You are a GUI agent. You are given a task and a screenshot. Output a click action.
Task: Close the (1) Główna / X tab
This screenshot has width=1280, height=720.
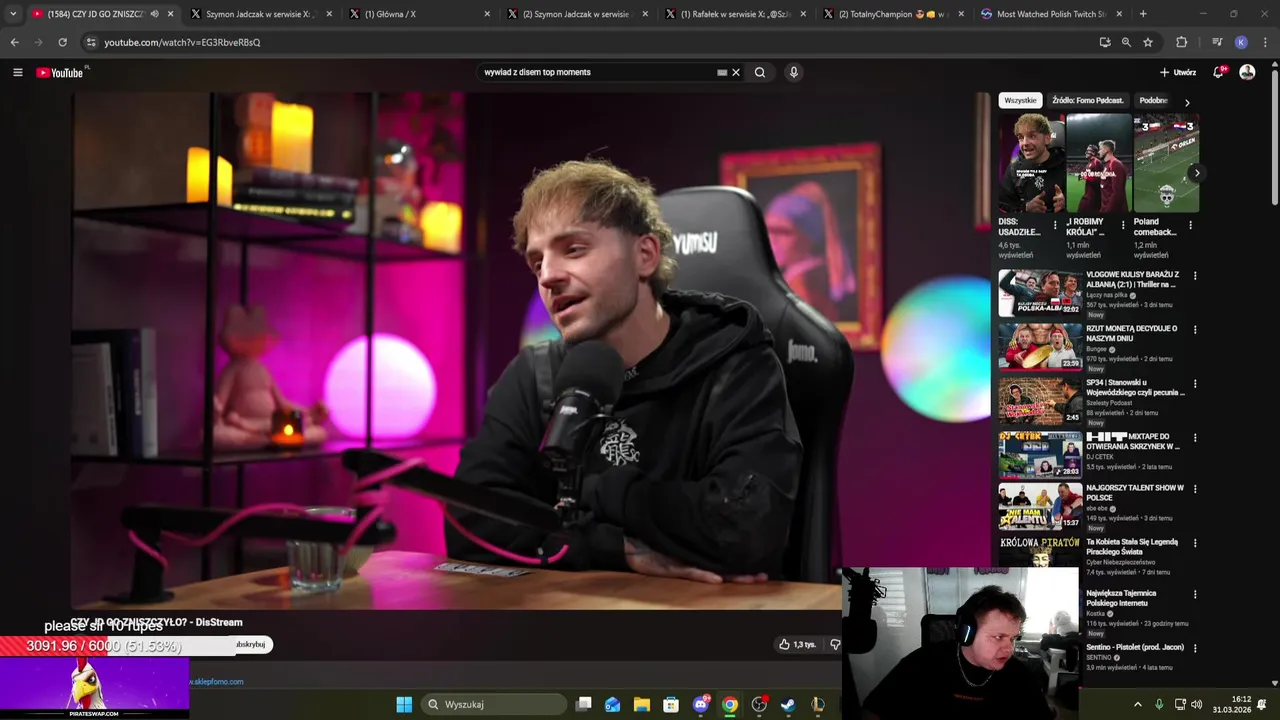[487, 14]
